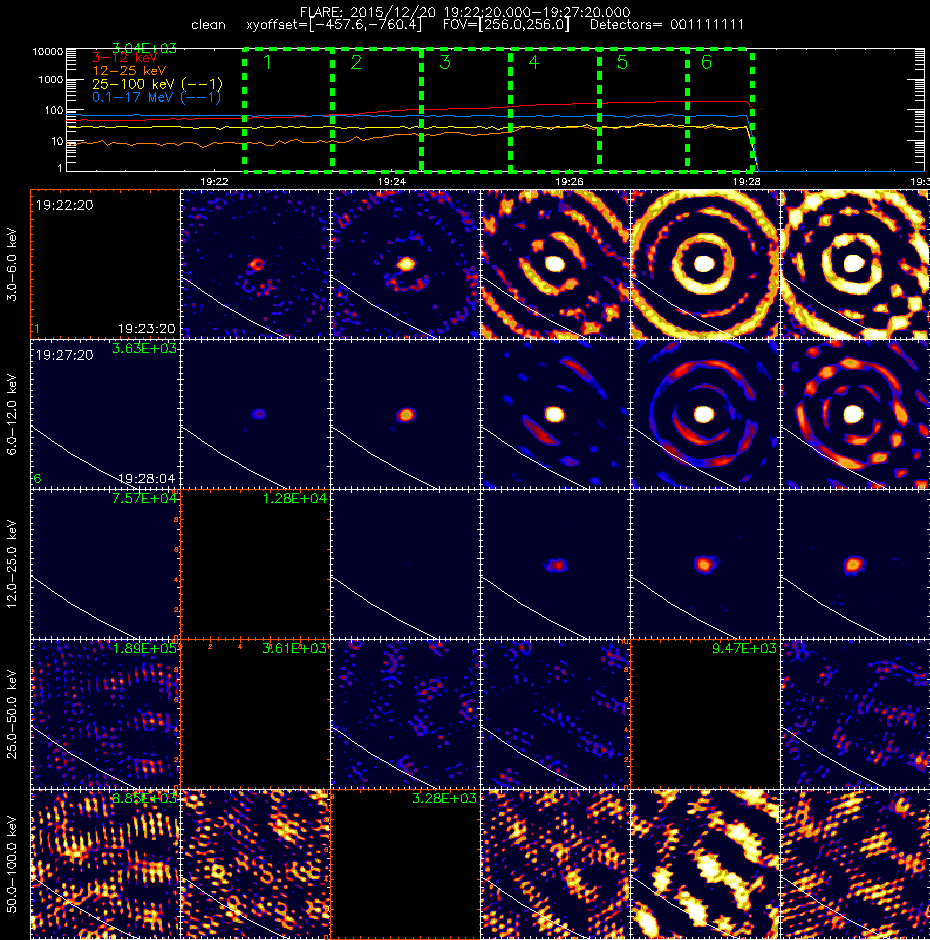This screenshot has height=940, width=930.
Task: Click the 6.0-12.0 keV row label
Action: tap(13, 414)
